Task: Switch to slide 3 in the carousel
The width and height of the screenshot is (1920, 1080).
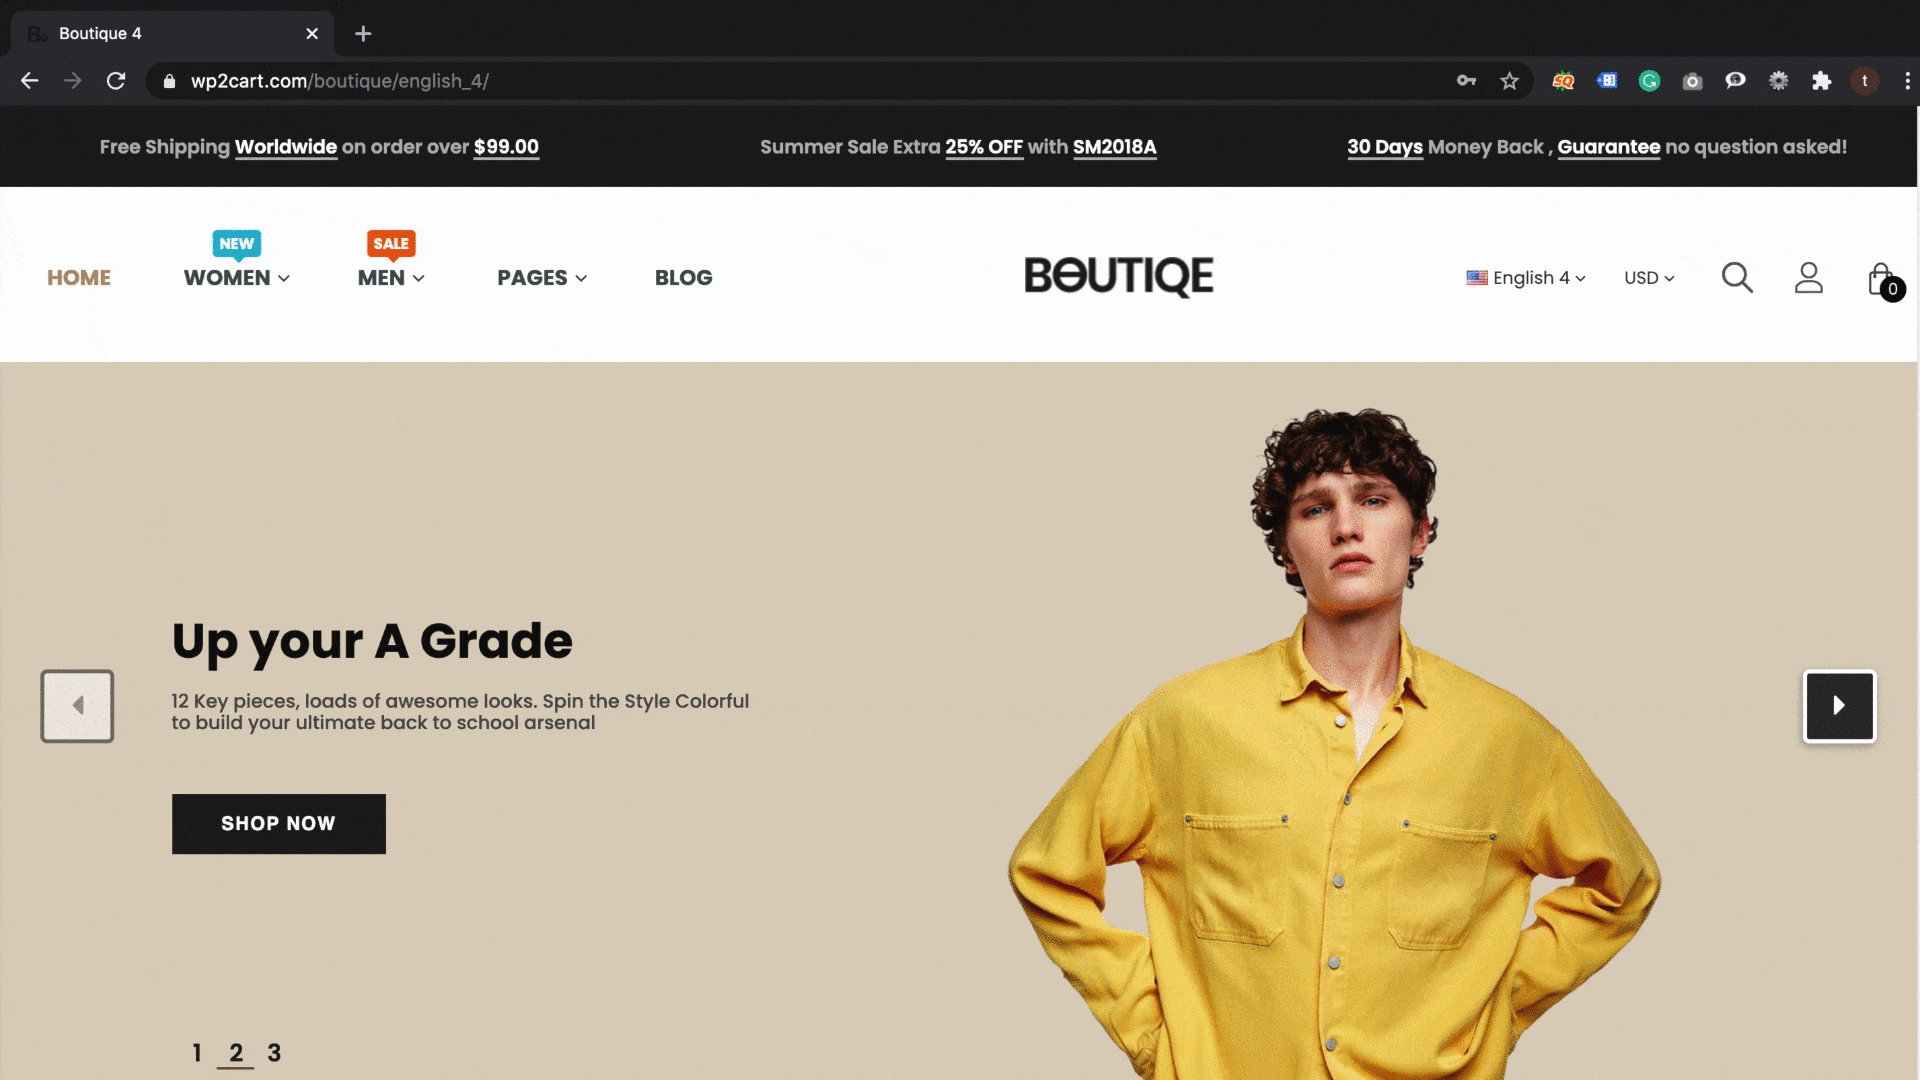Action: click(274, 1053)
